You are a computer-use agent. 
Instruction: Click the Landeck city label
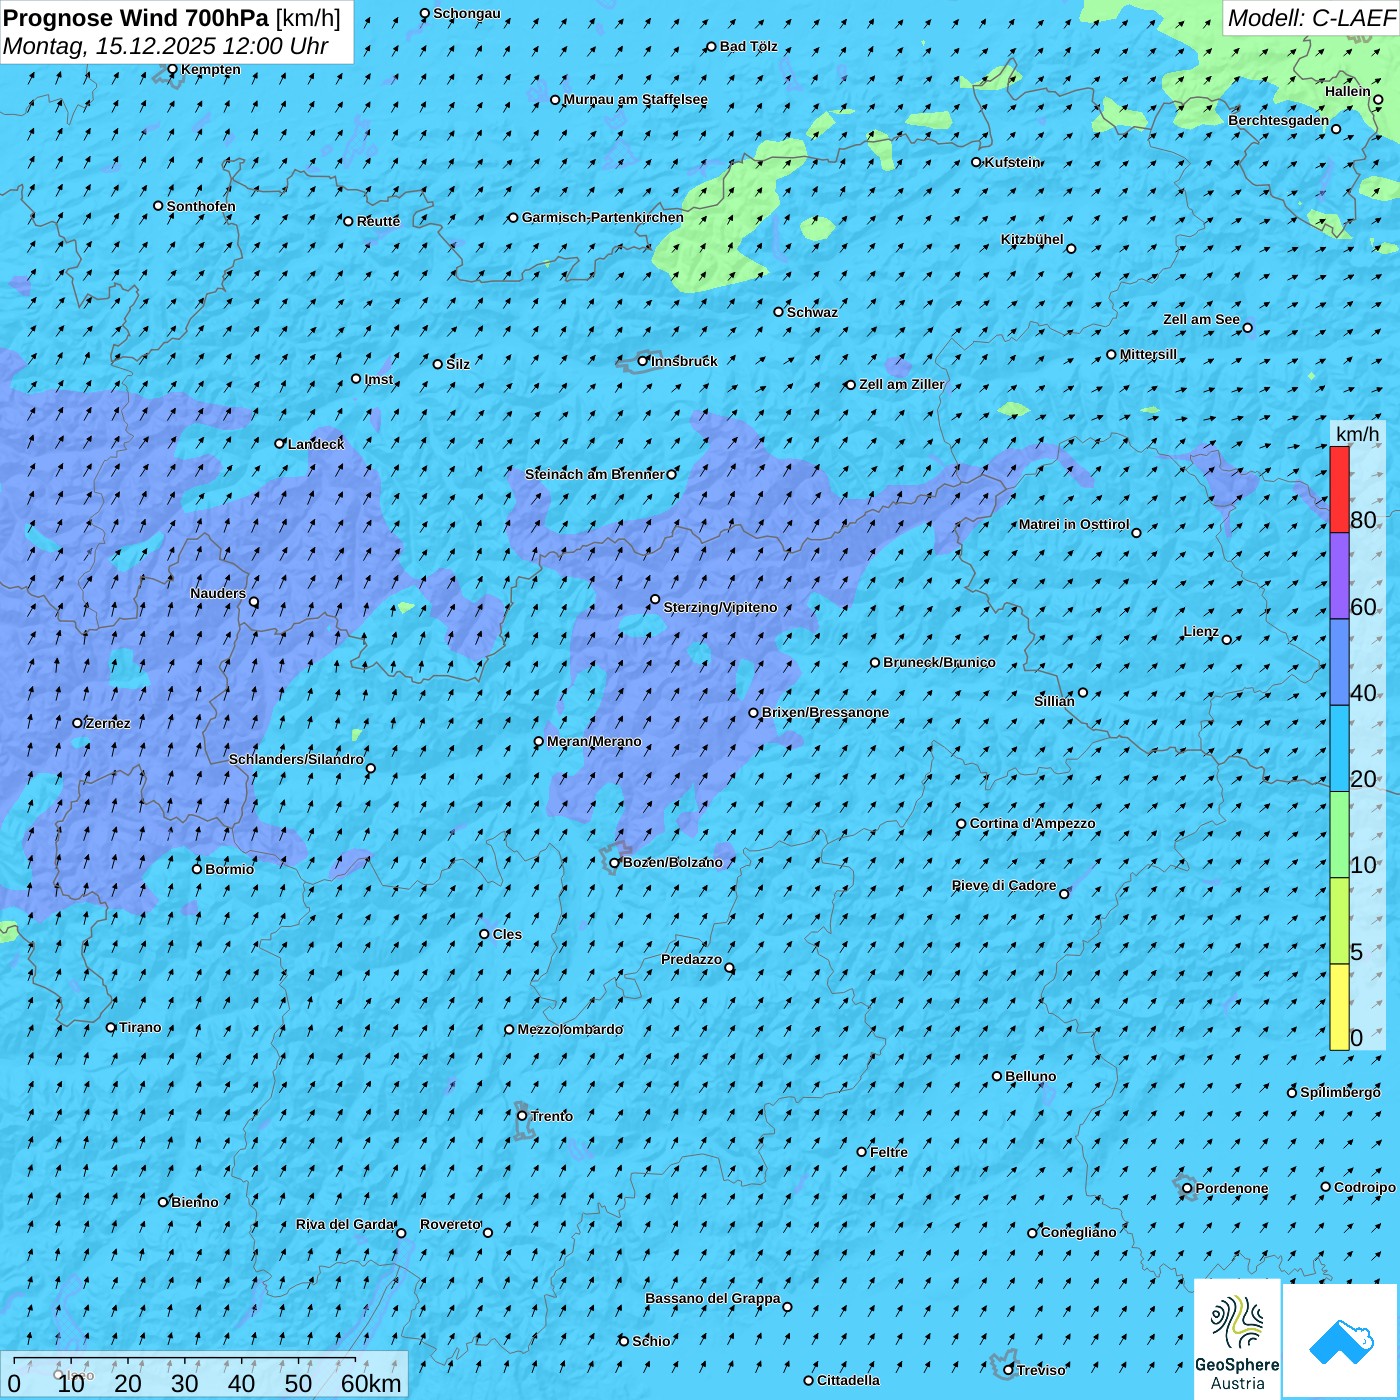click(316, 444)
